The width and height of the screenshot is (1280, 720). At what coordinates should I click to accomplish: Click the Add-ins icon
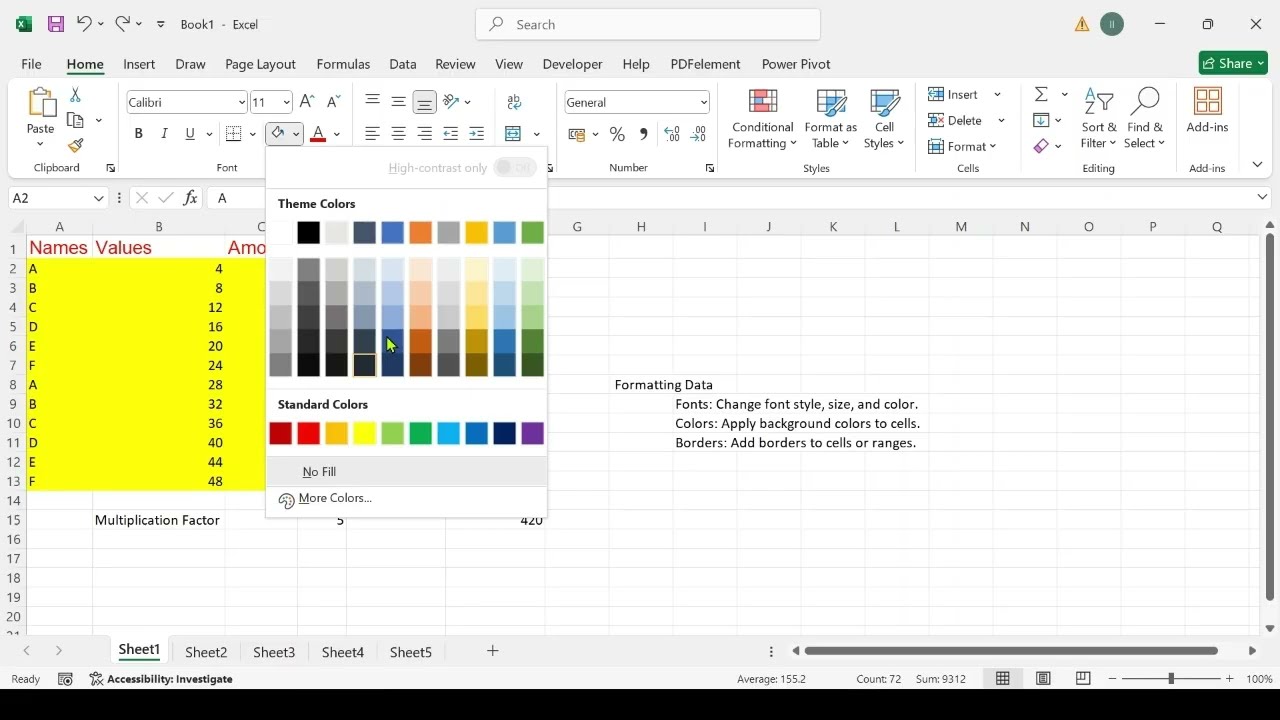coord(1207,110)
